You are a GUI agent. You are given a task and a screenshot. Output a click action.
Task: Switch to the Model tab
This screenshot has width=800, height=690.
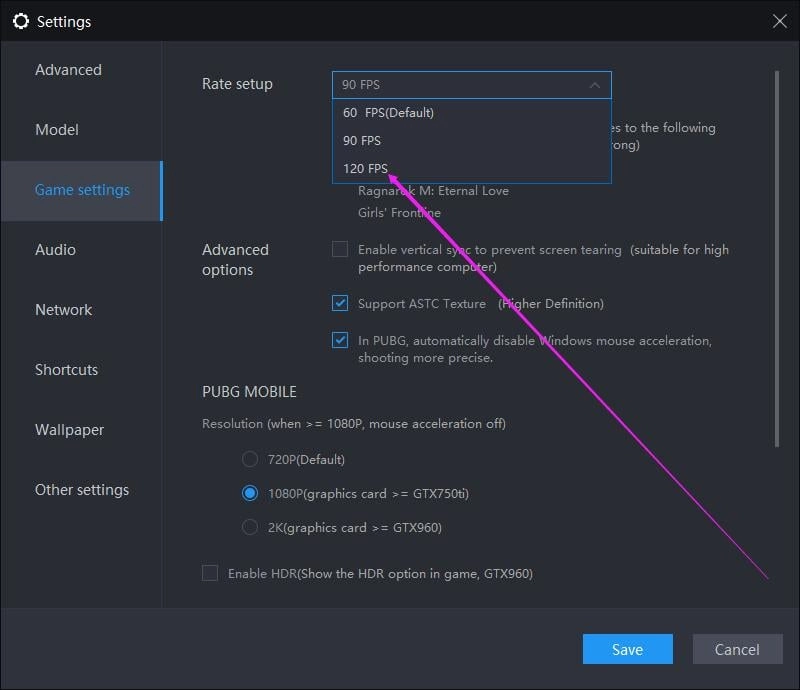[57, 130]
